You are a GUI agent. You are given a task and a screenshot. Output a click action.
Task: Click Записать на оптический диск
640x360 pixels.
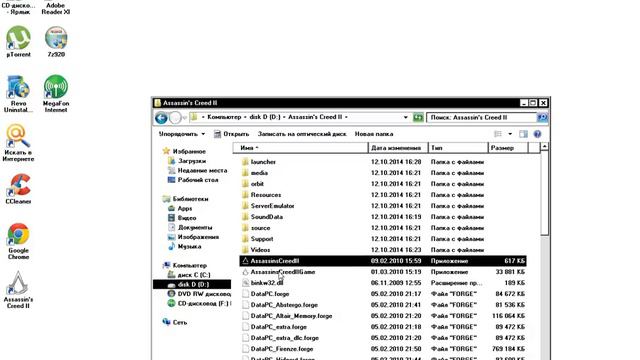pyautogui.click(x=302, y=134)
